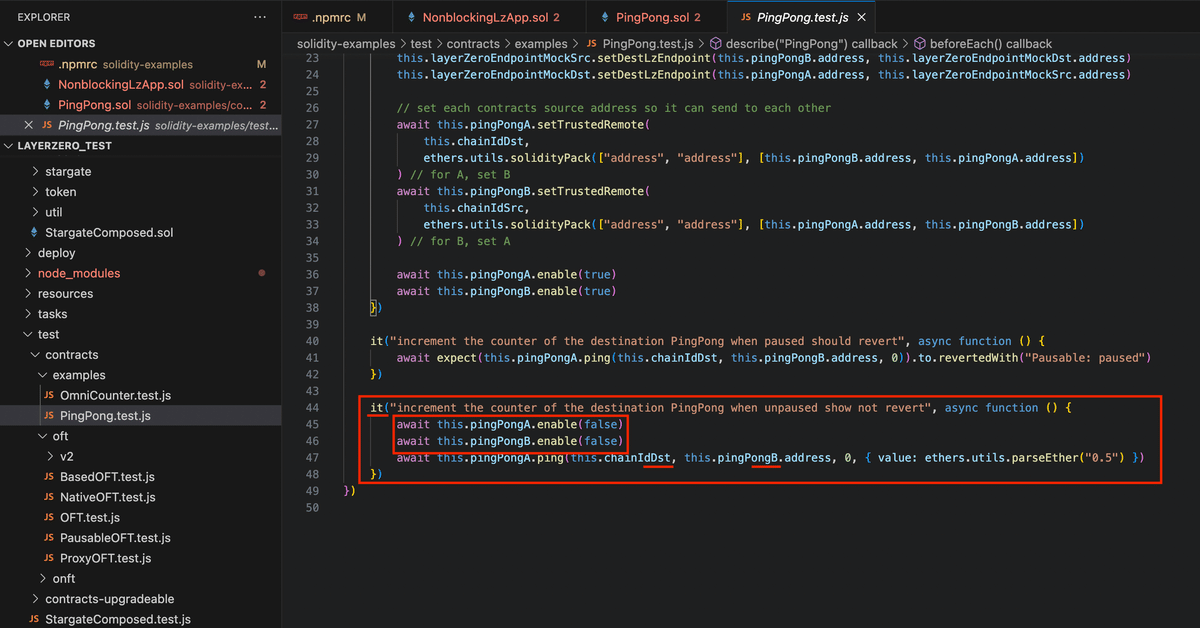Expand the node_modules folder
Image resolution: width=1200 pixels, height=628 pixels.
[78, 273]
